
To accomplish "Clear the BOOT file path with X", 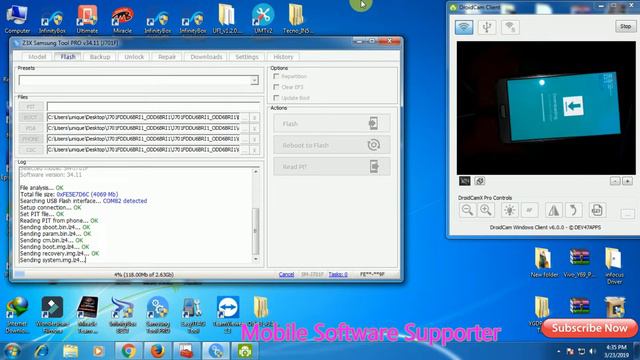I will coord(255,118).
